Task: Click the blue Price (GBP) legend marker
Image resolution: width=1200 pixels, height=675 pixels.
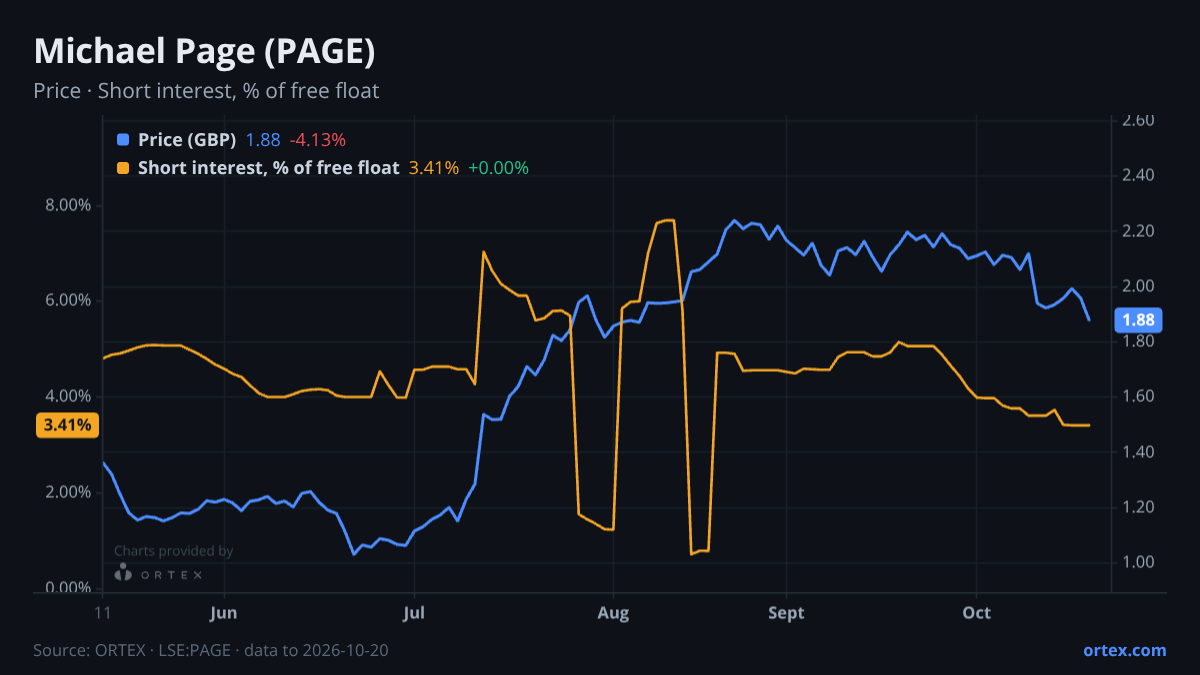Action: (123, 140)
